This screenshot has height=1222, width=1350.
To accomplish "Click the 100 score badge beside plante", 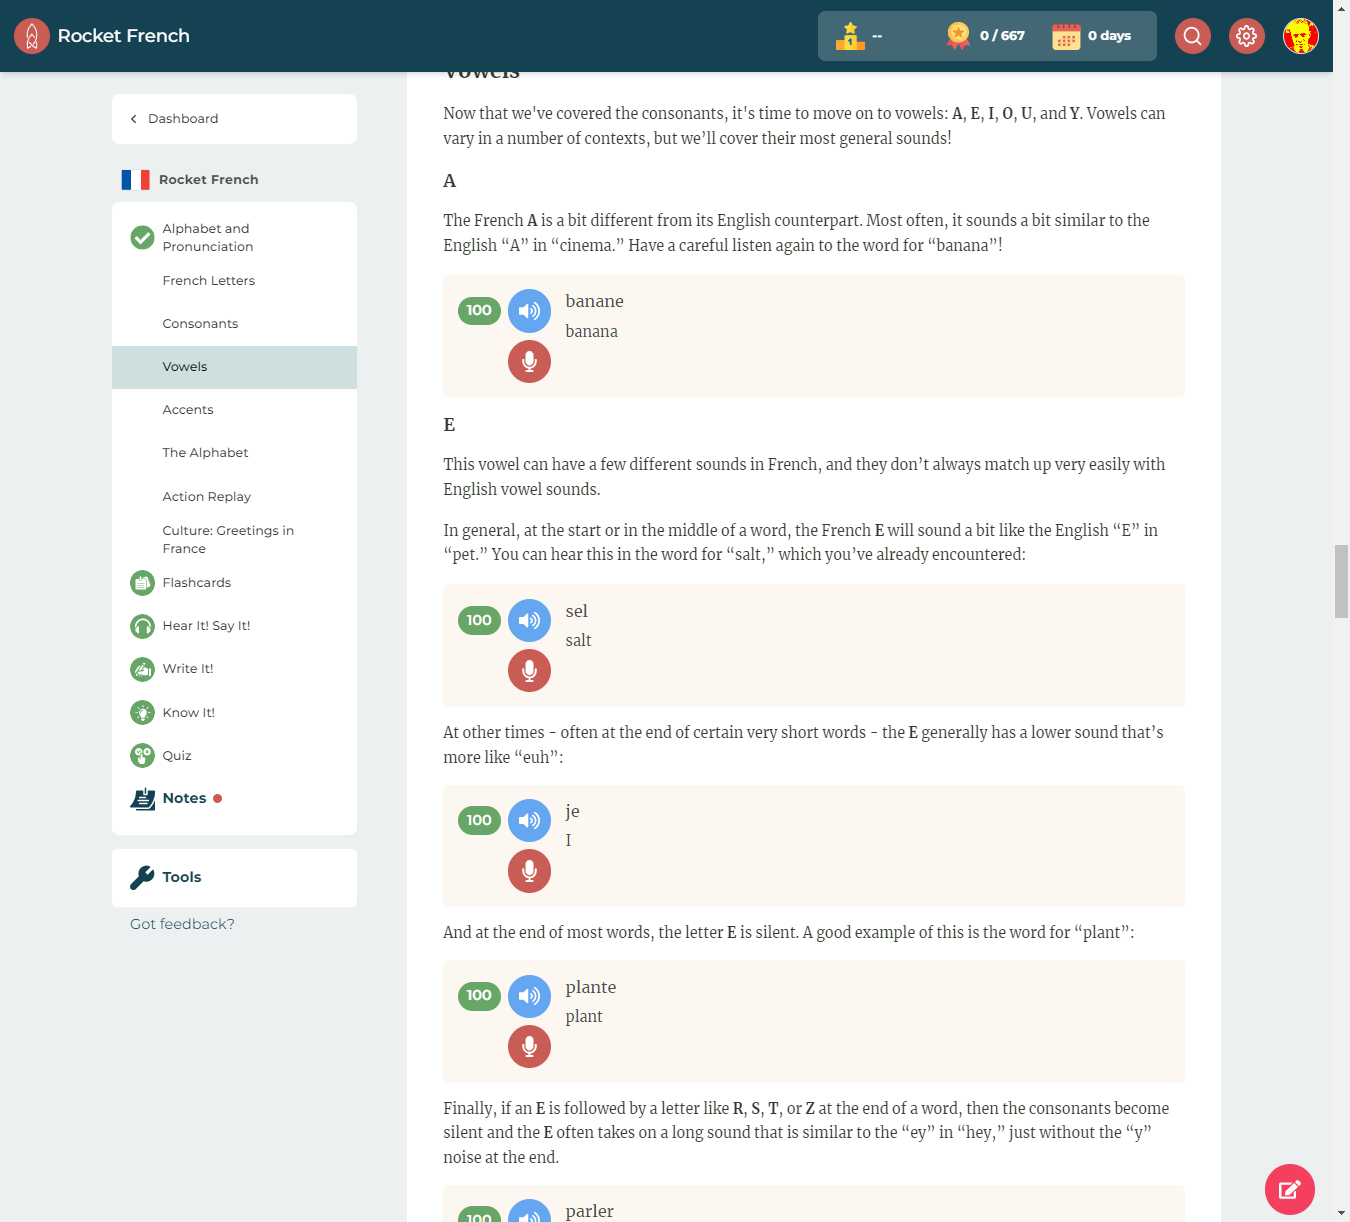I will pyautogui.click(x=479, y=996).
